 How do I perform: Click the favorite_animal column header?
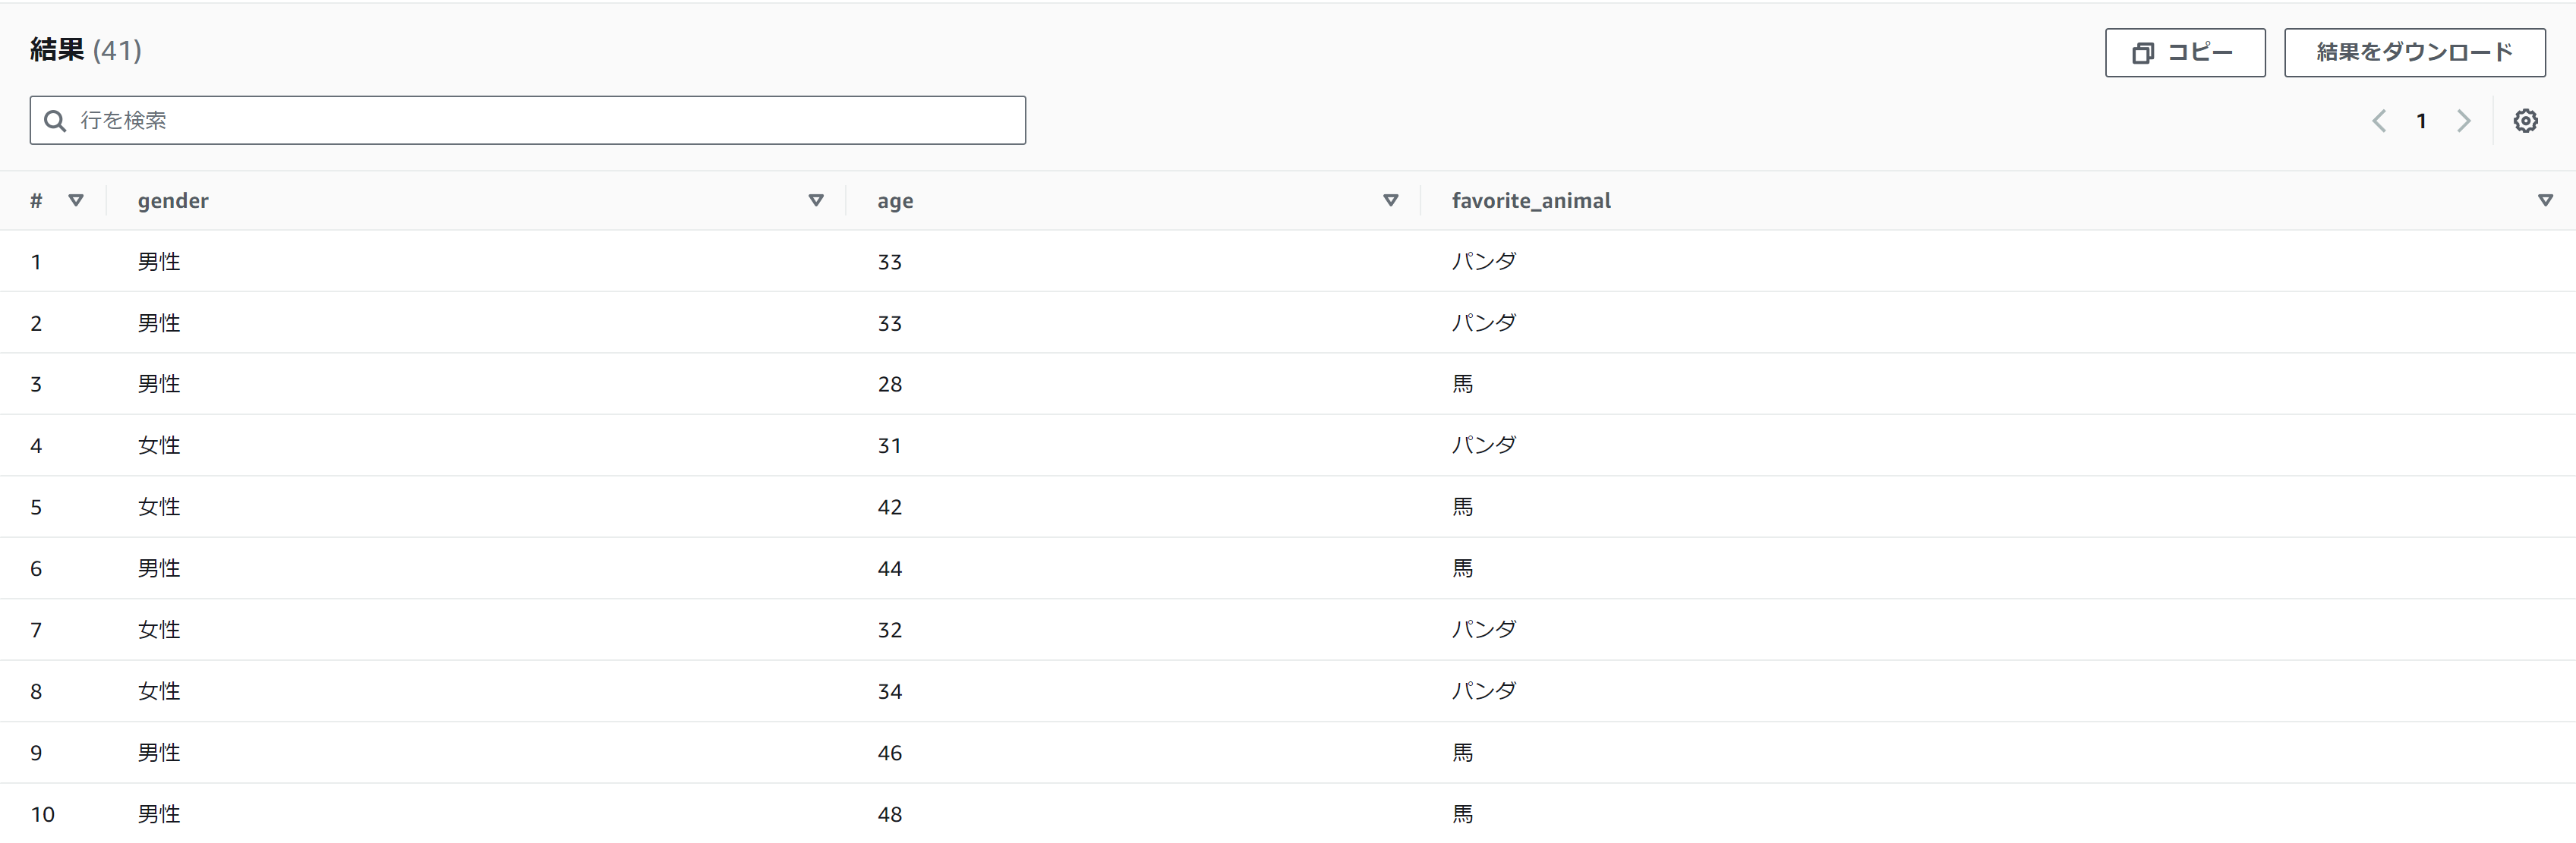[x=1531, y=201]
